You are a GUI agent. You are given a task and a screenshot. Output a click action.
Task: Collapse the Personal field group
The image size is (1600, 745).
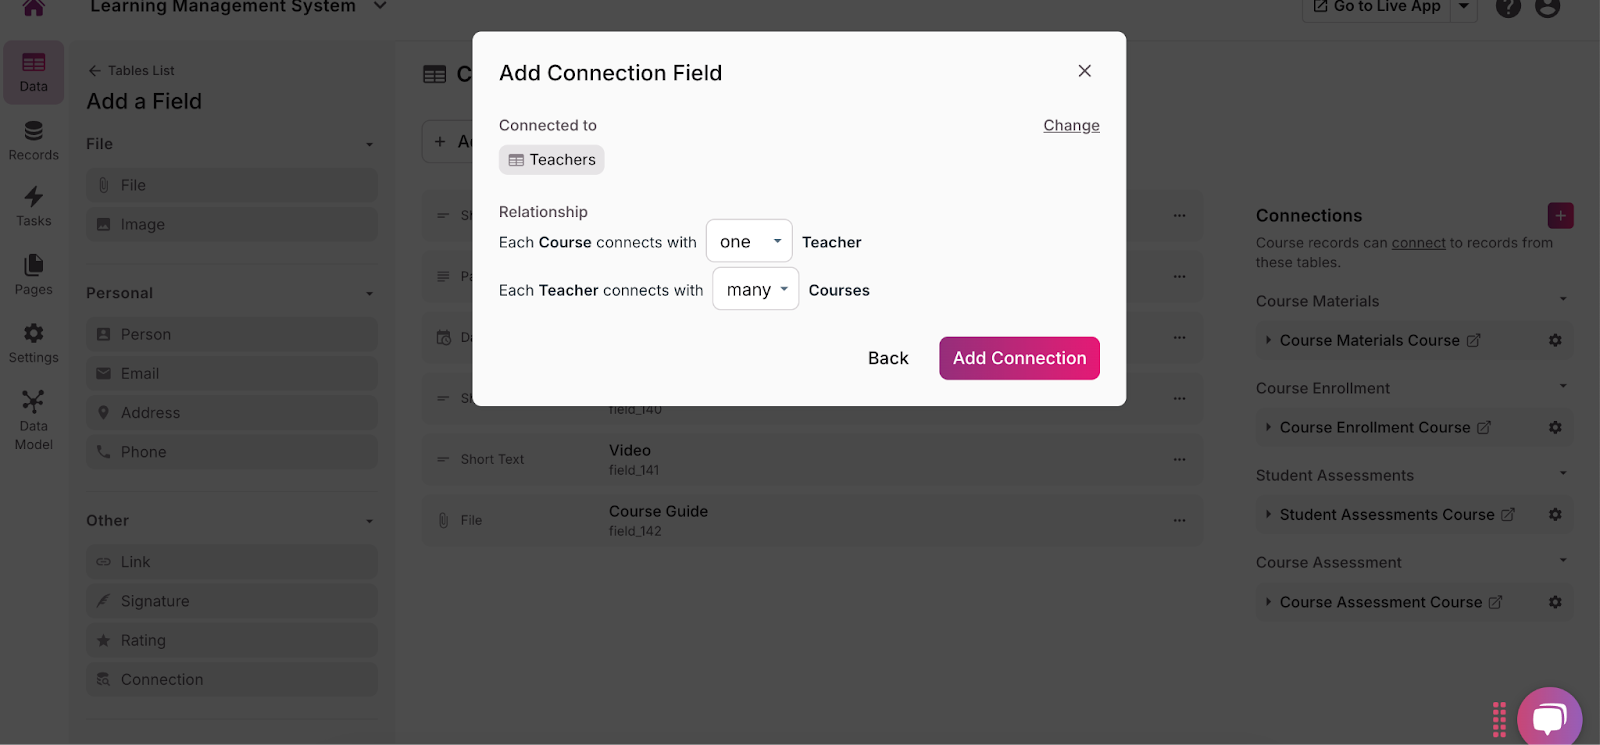pyautogui.click(x=369, y=293)
